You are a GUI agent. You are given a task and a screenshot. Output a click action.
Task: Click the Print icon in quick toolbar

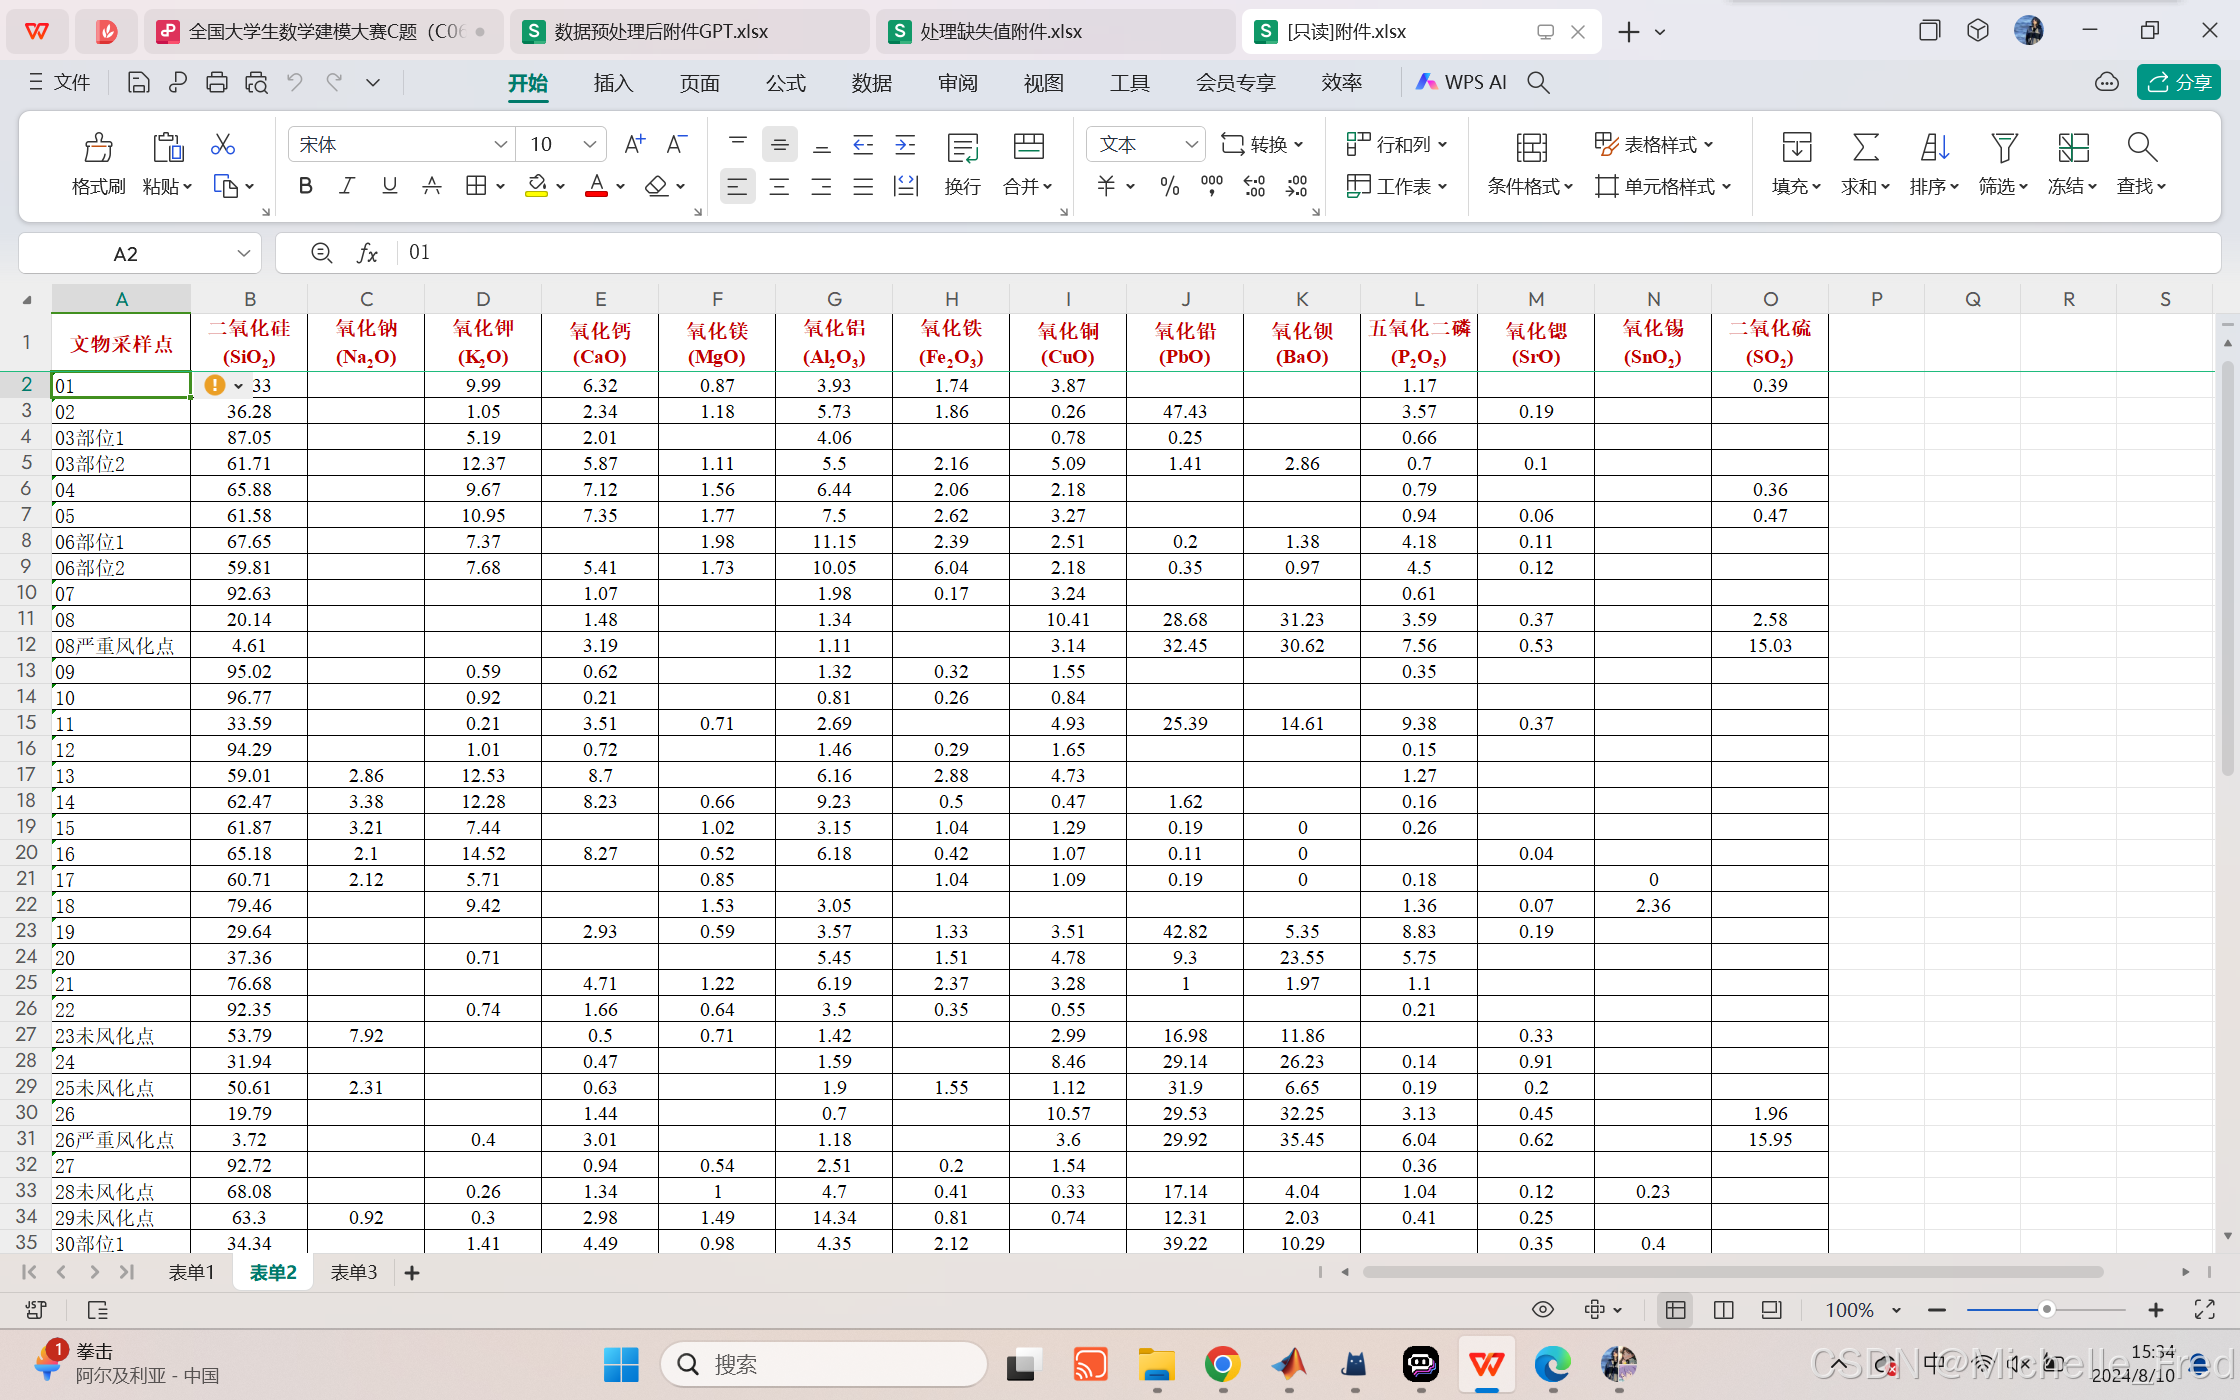[216, 83]
